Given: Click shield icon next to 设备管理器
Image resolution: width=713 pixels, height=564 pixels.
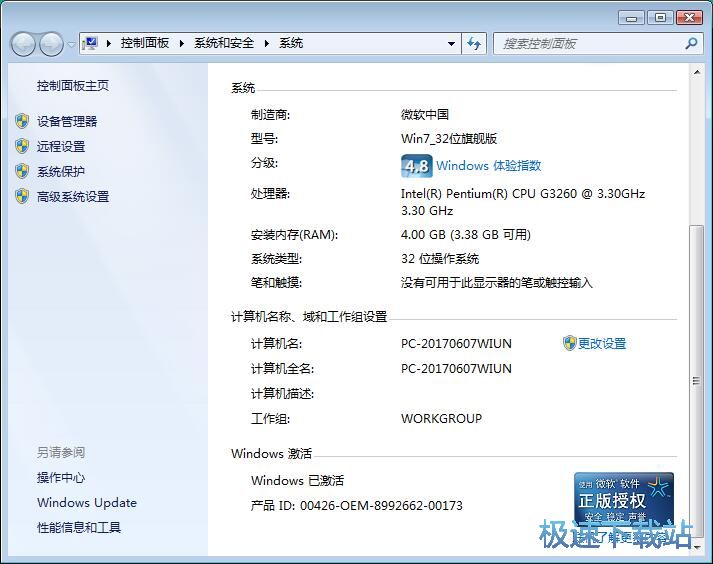Looking at the screenshot, I should [x=22, y=121].
